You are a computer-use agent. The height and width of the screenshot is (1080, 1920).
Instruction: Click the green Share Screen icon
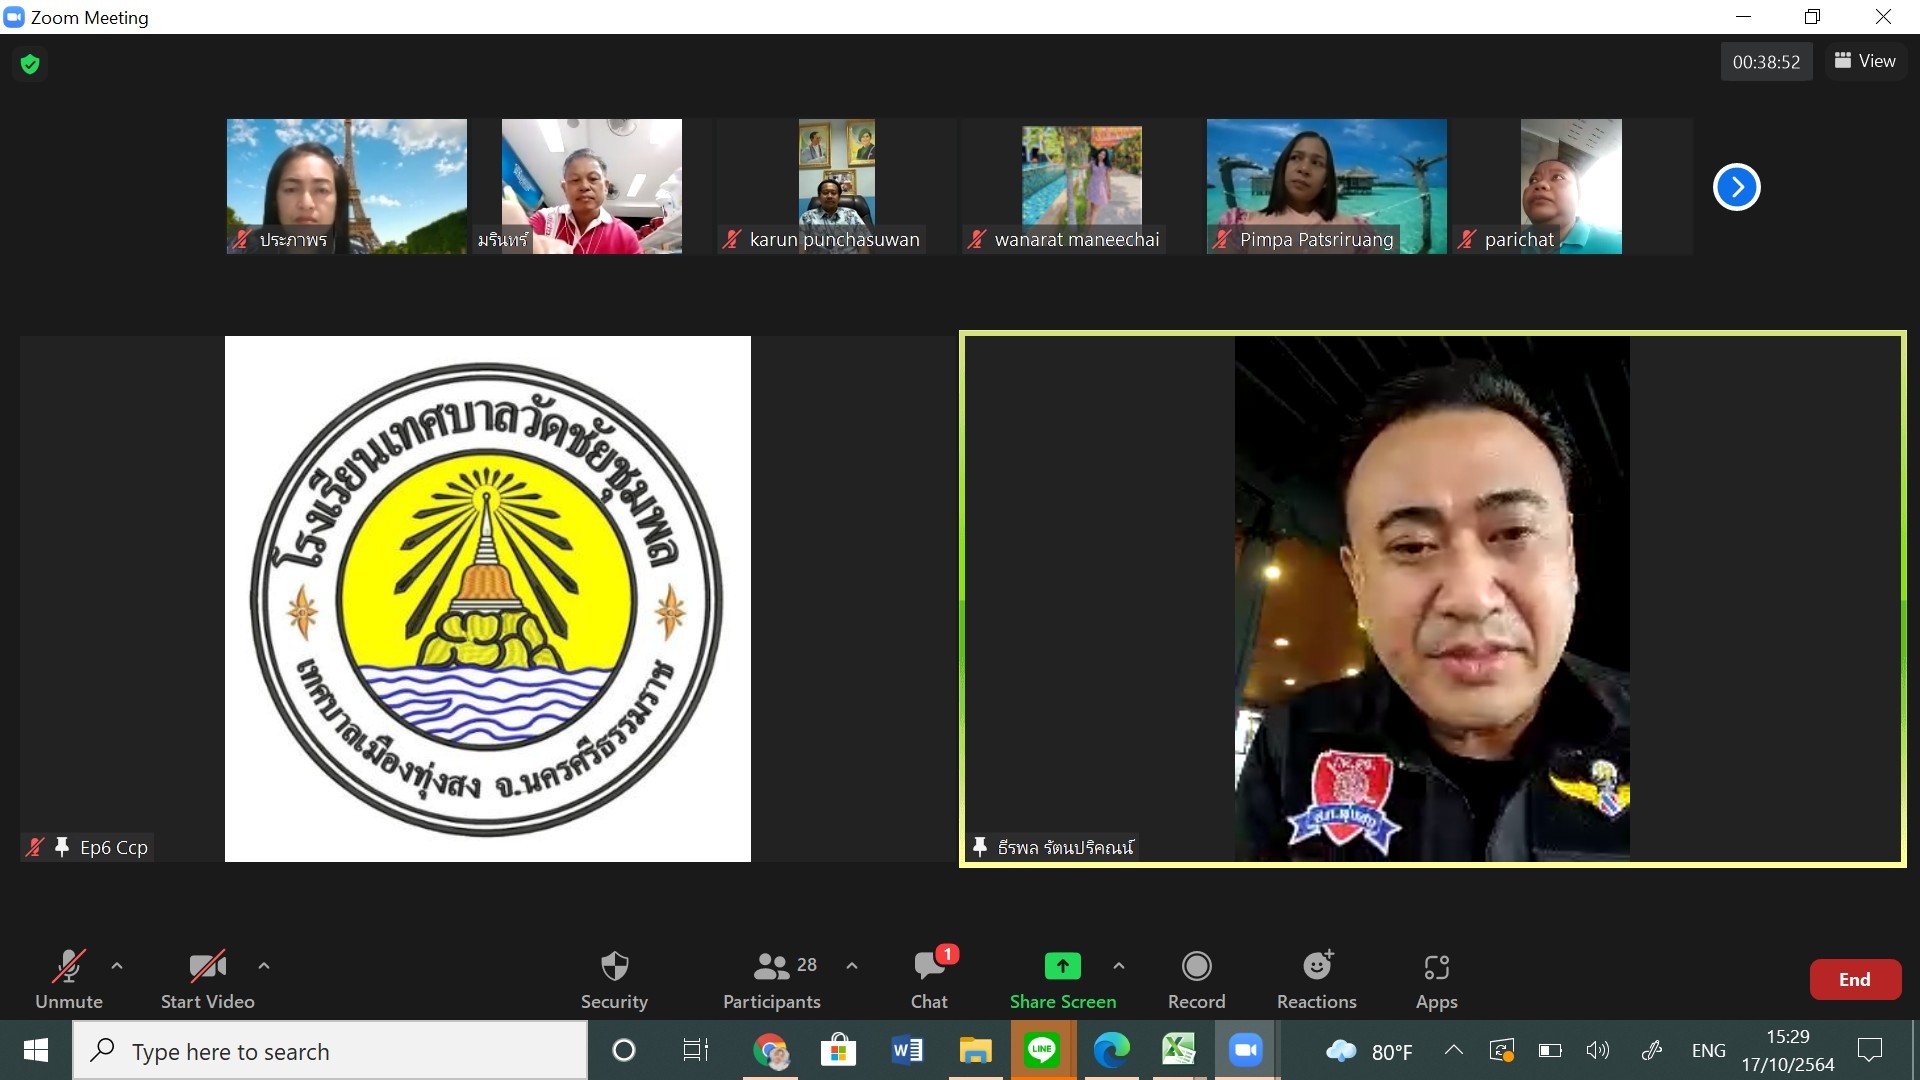tap(1062, 966)
